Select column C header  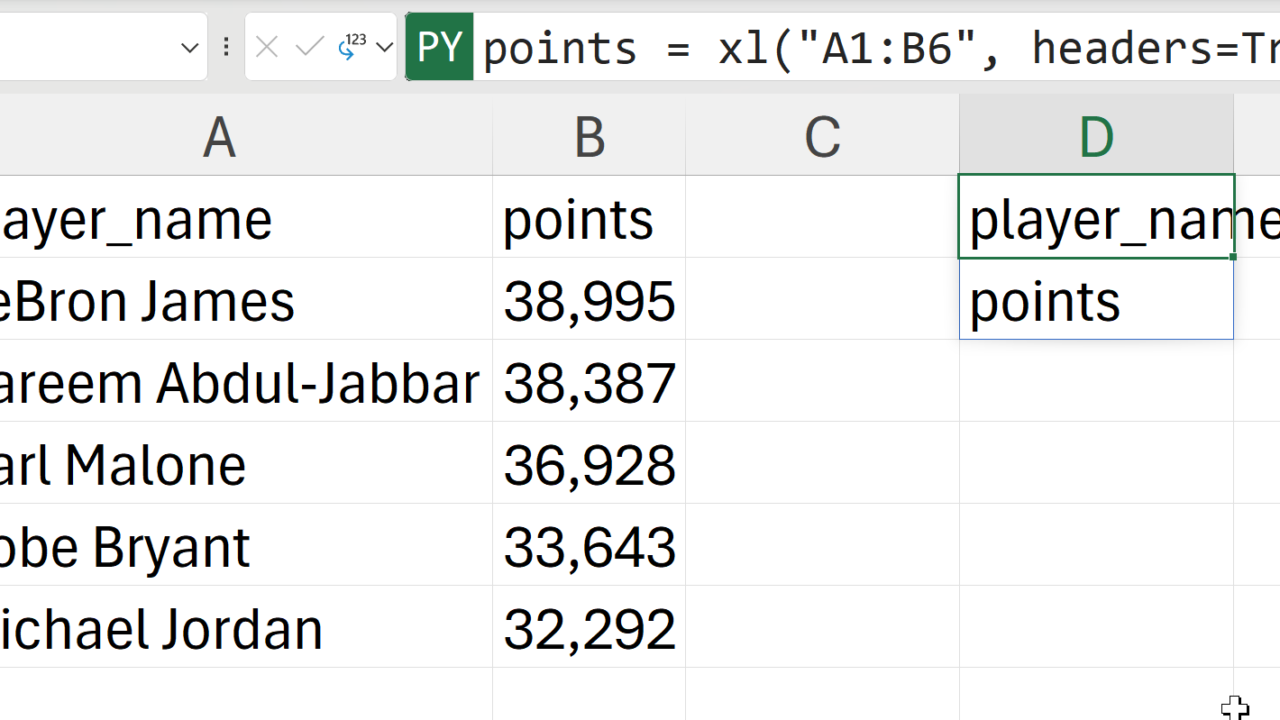click(822, 136)
